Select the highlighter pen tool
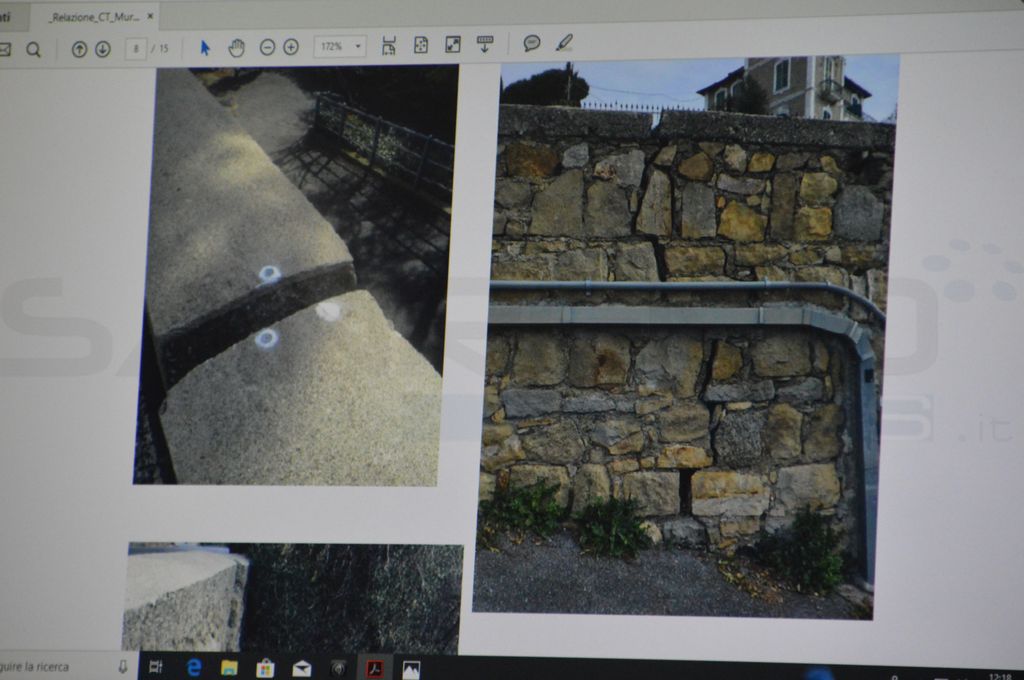Viewport: 1024px width, 680px height. pyautogui.click(x=564, y=42)
